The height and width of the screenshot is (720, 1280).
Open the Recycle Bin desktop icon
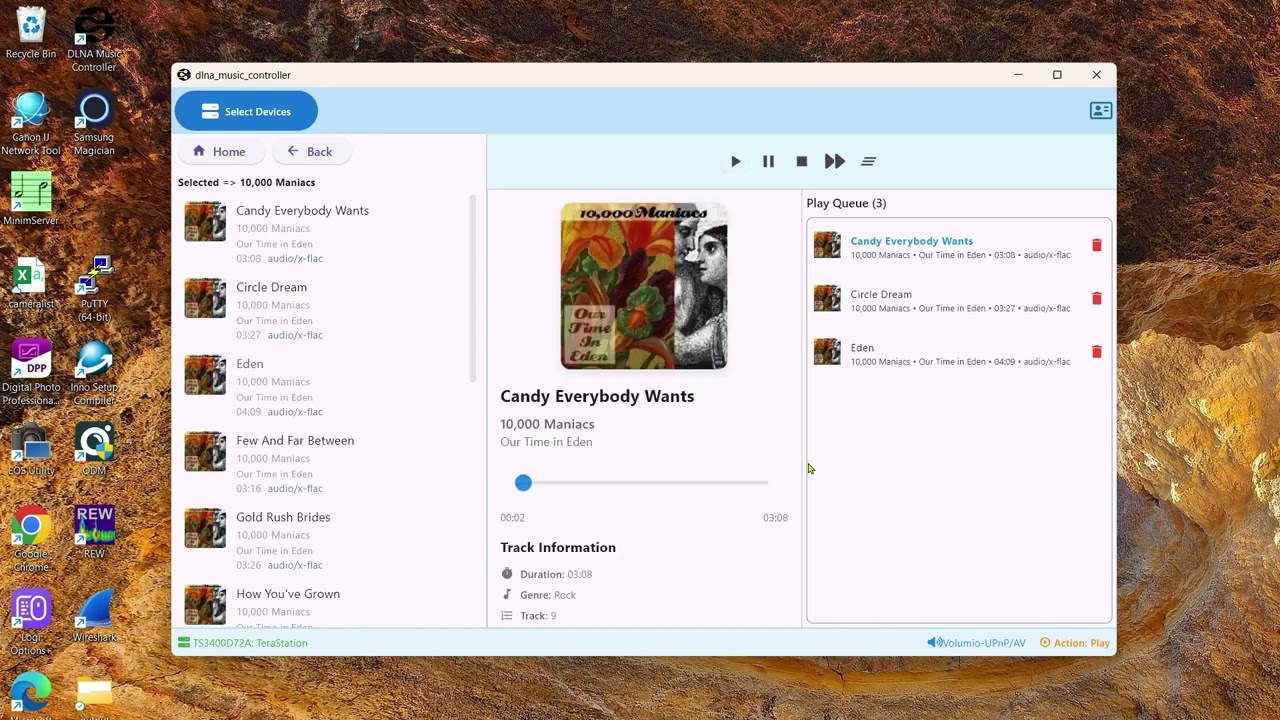[31, 33]
